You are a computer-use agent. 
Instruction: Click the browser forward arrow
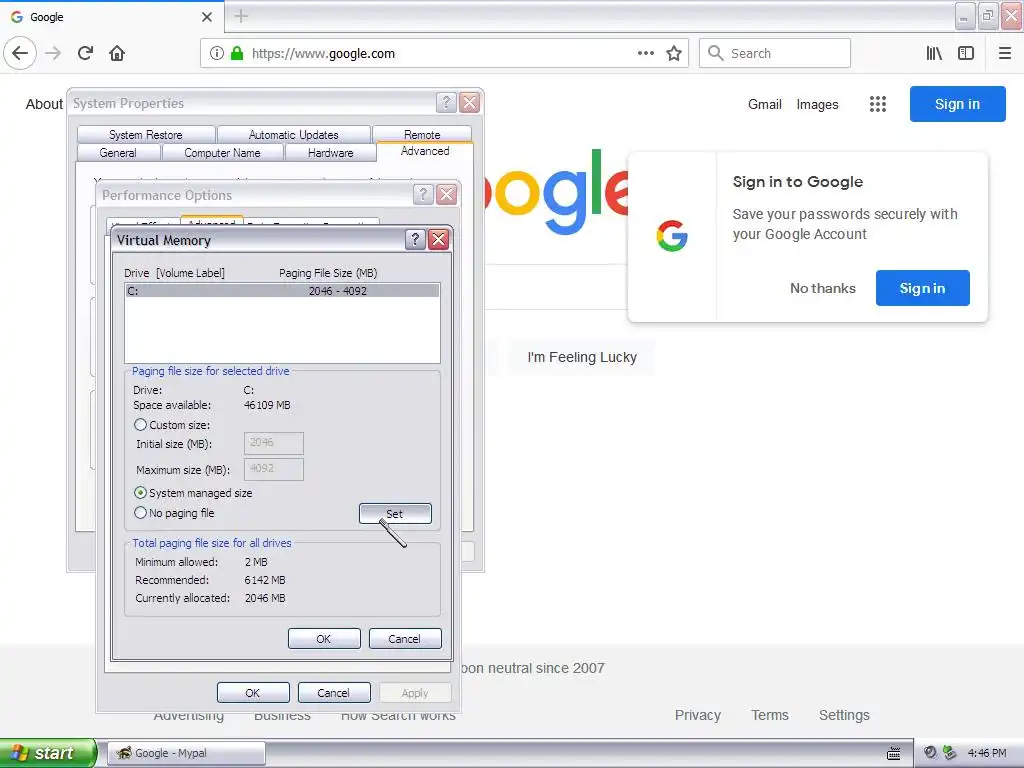[54, 53]
